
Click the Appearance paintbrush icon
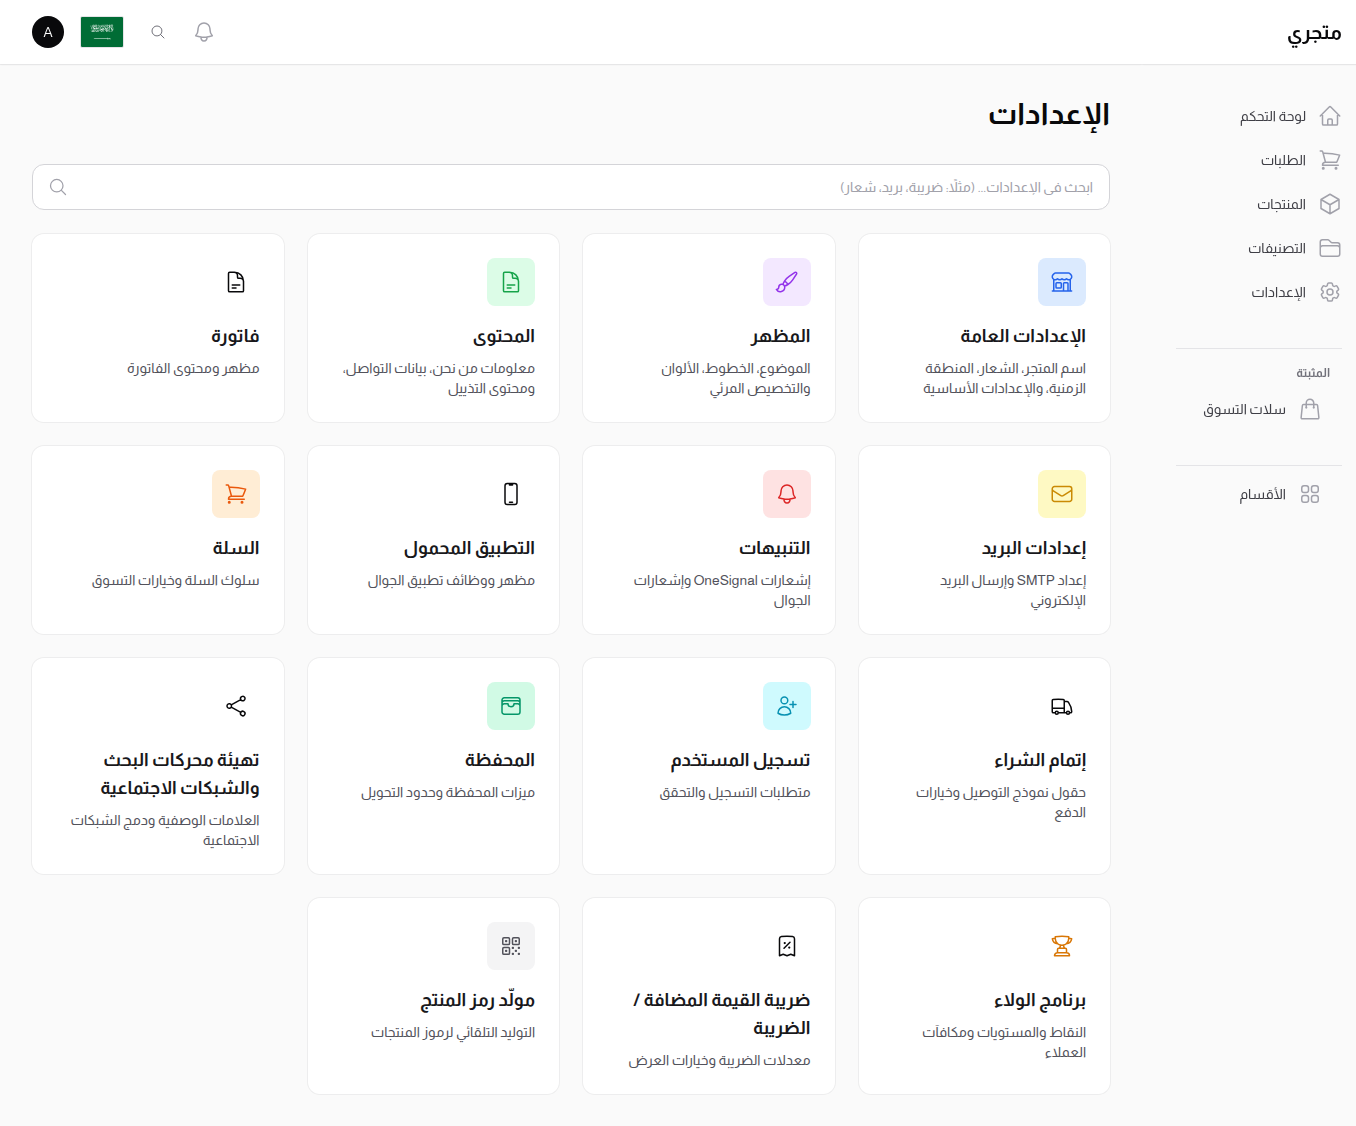tap(787, 282)
